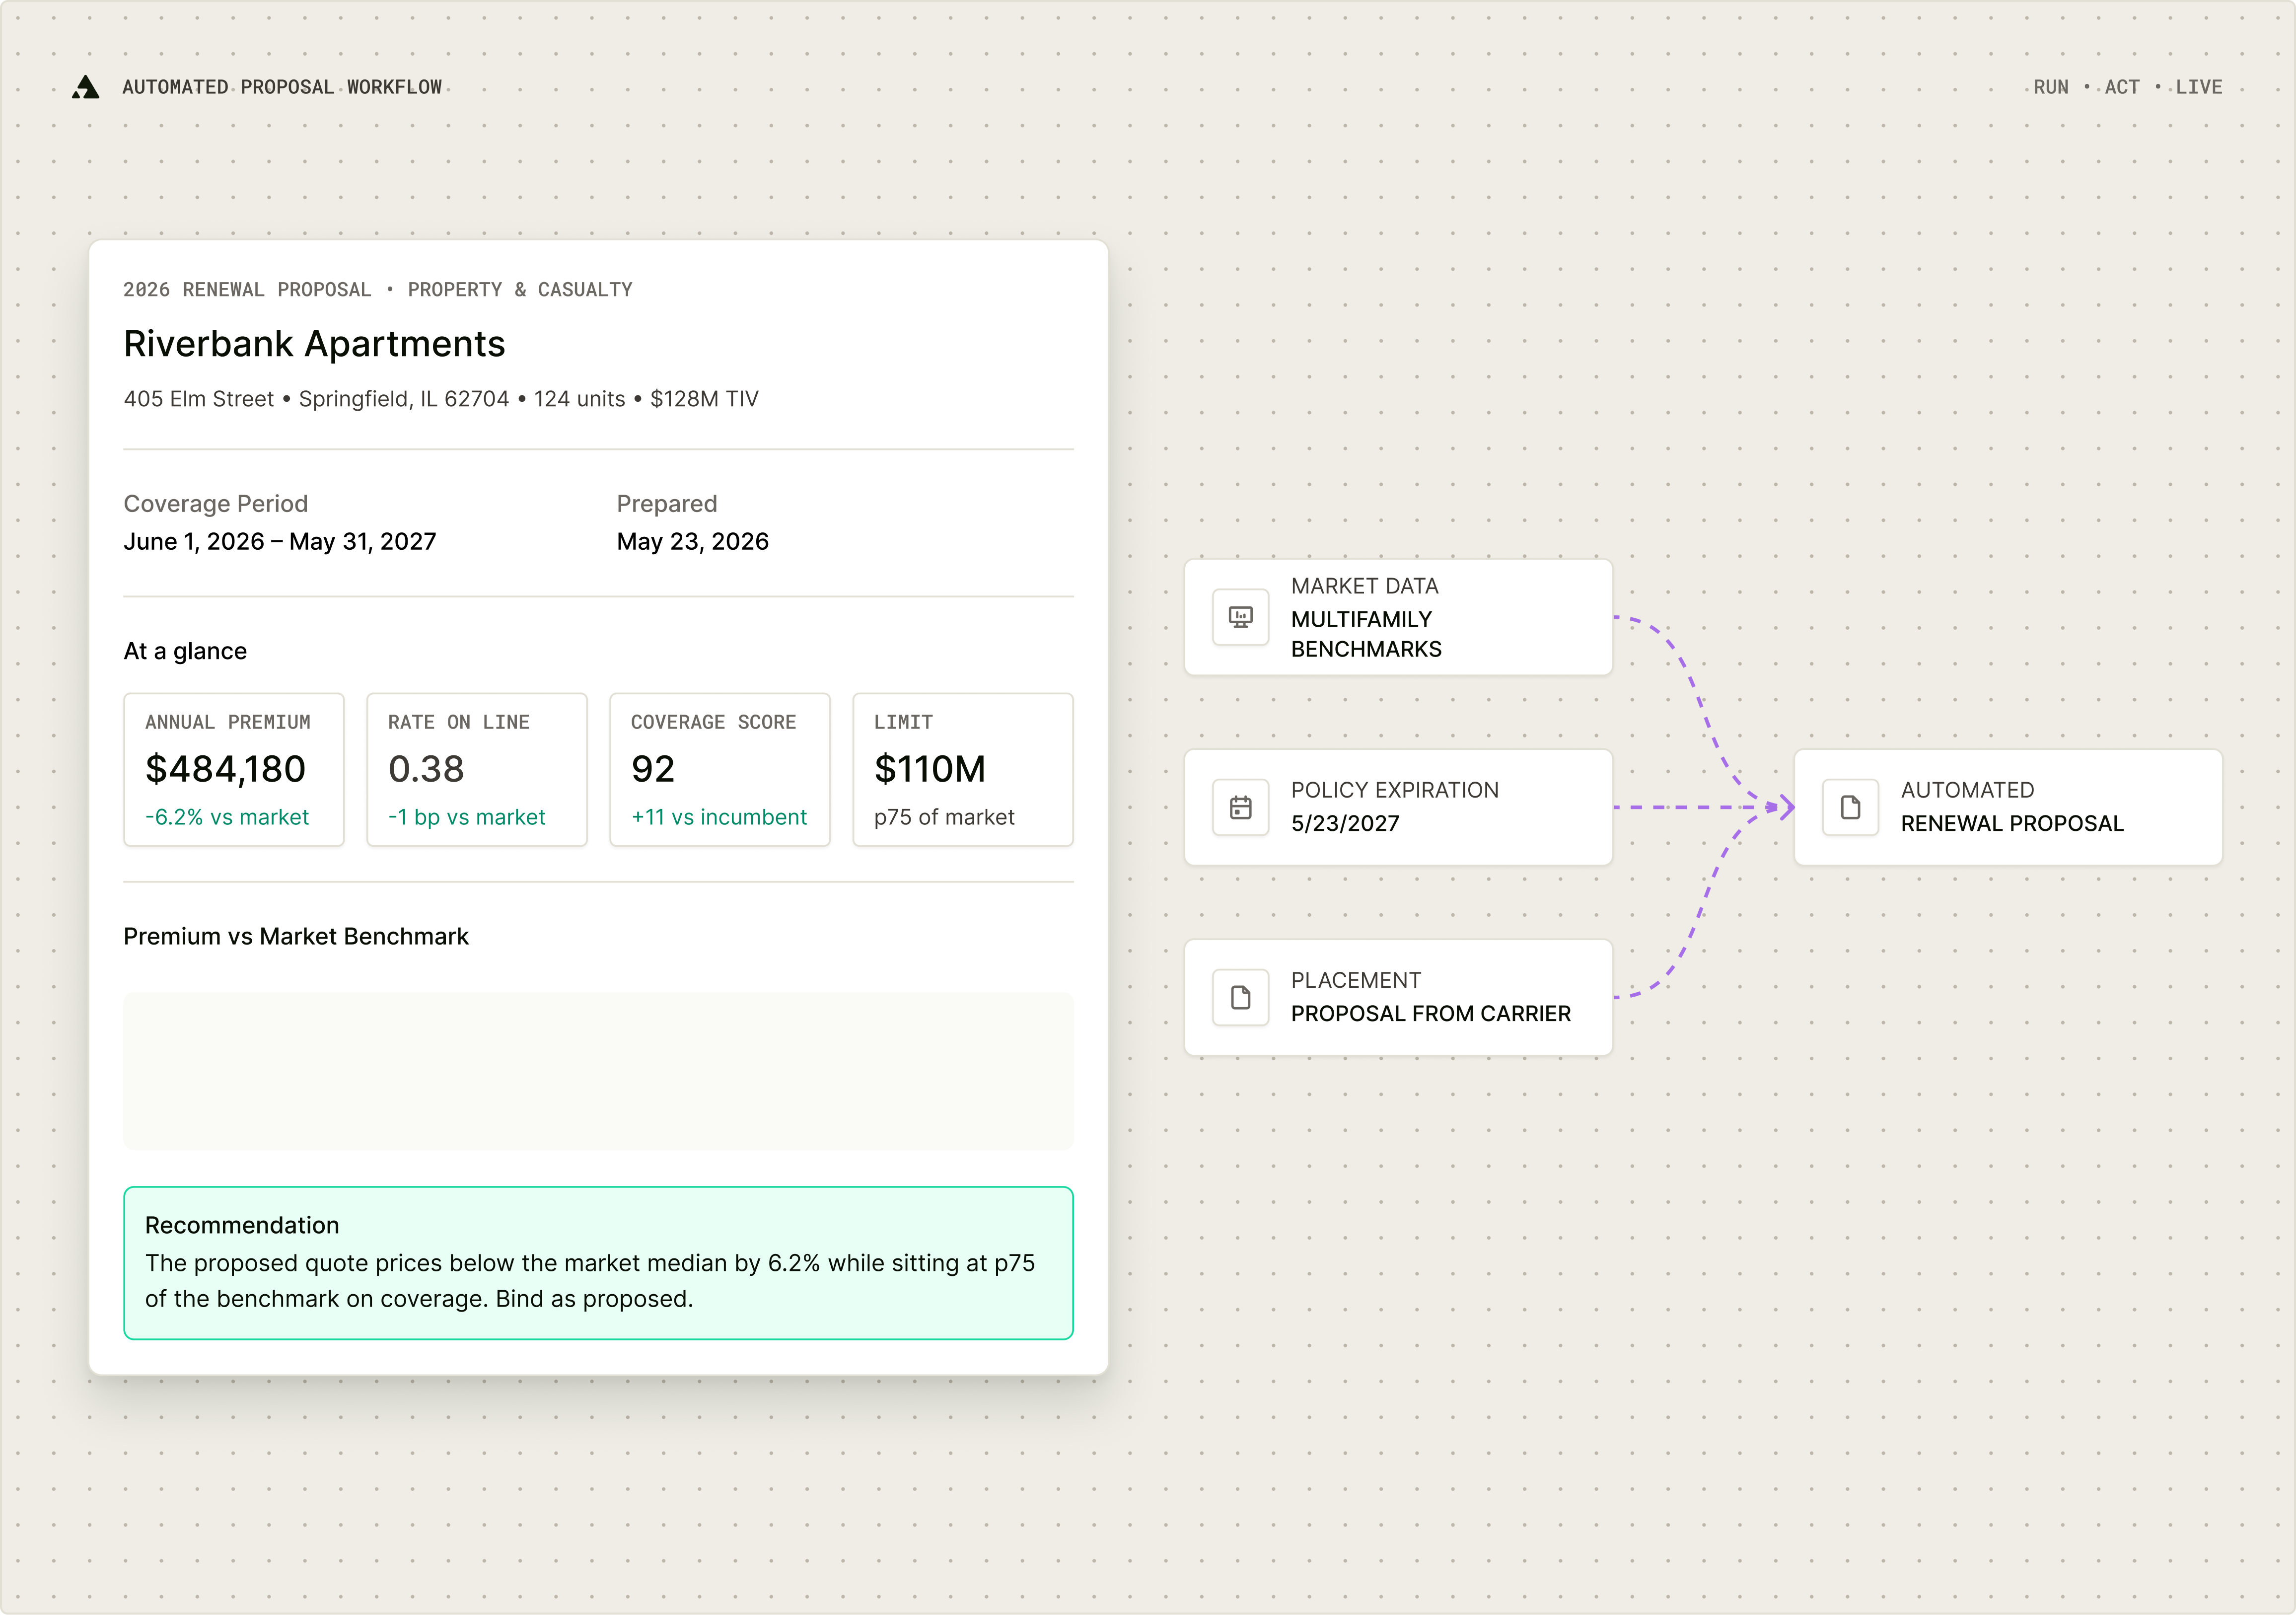Click the -1 bp vs market text
The image size is (2296, 1615).
click(x=467, y=817)
